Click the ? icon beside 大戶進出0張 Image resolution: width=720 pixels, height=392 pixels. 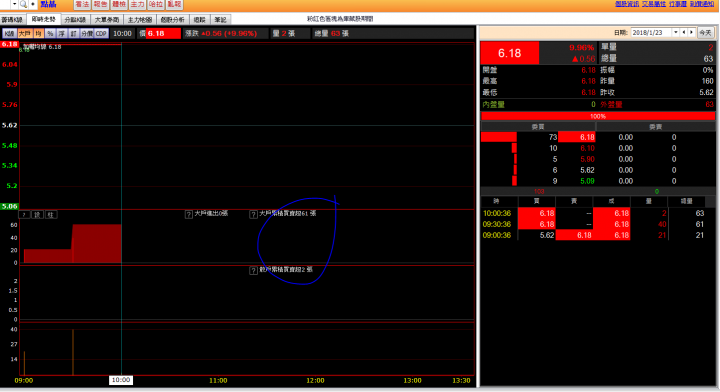pos(189,214)
